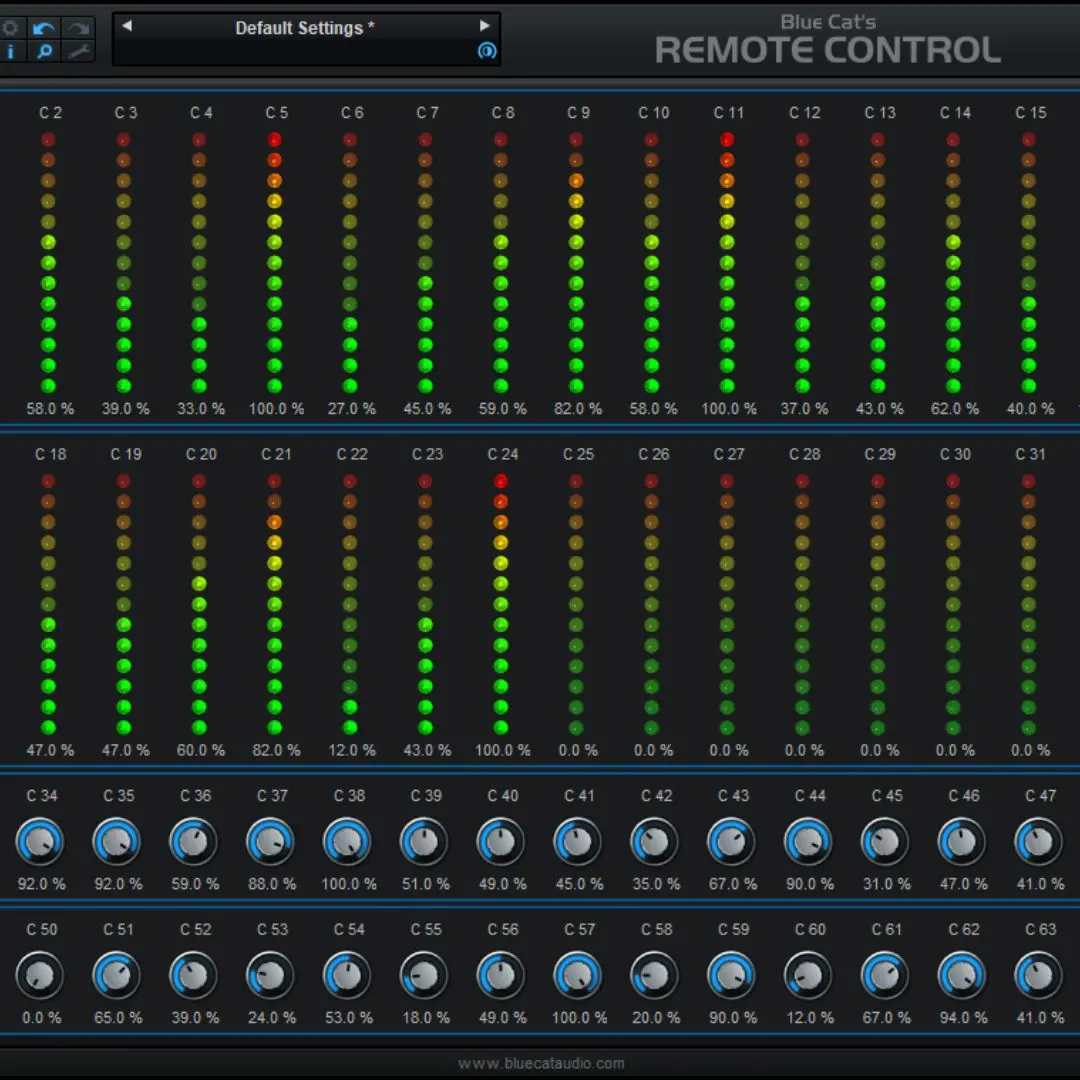Click the C 47 knob

pos(1039,842)
